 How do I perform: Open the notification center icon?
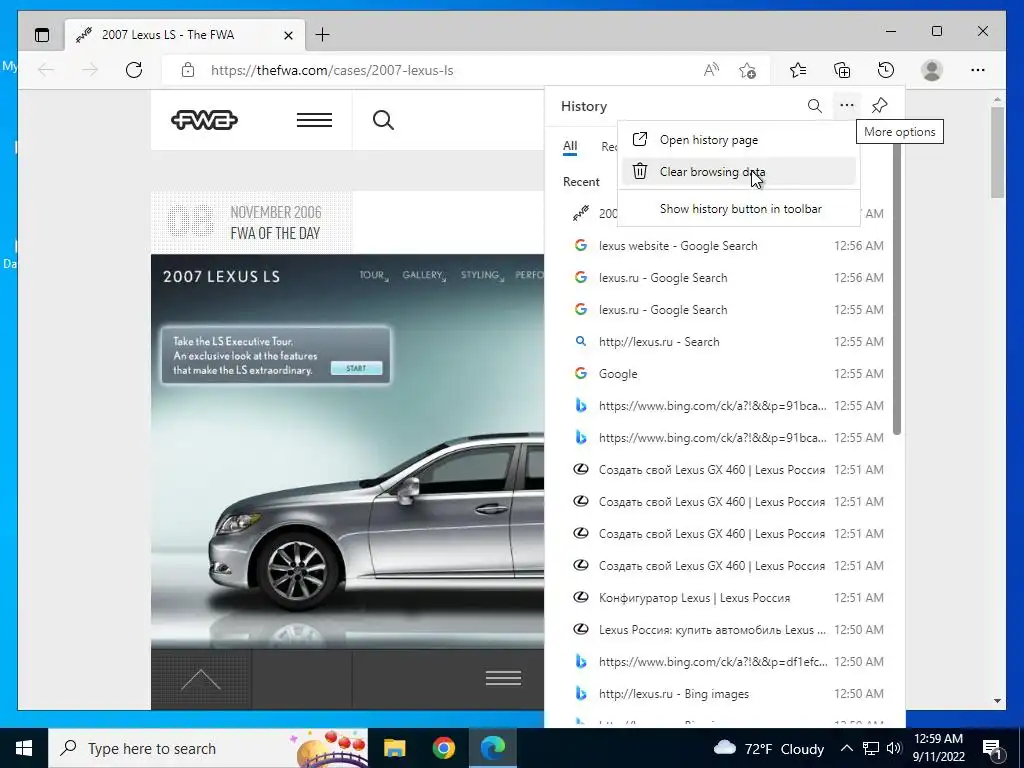(991, 748)
